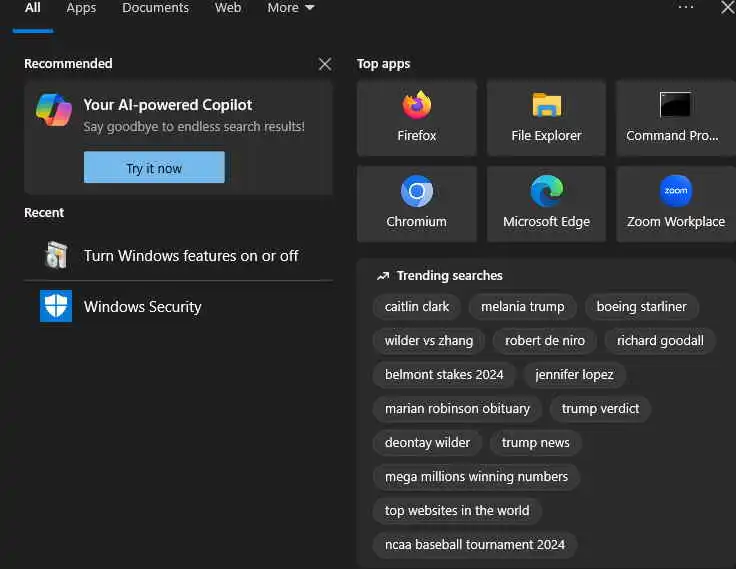
Task: Click the Copilot logo icon
Action: (54, 110)
